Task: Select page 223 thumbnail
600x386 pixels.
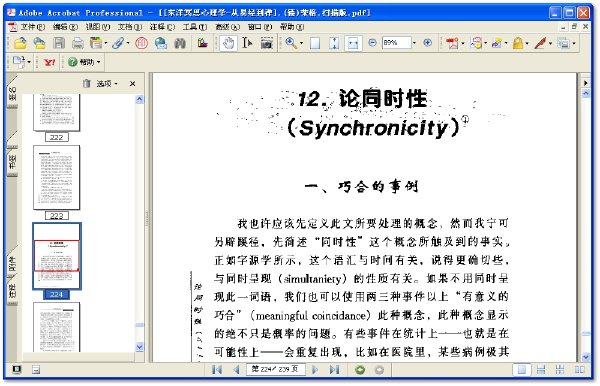Action: 57,178
